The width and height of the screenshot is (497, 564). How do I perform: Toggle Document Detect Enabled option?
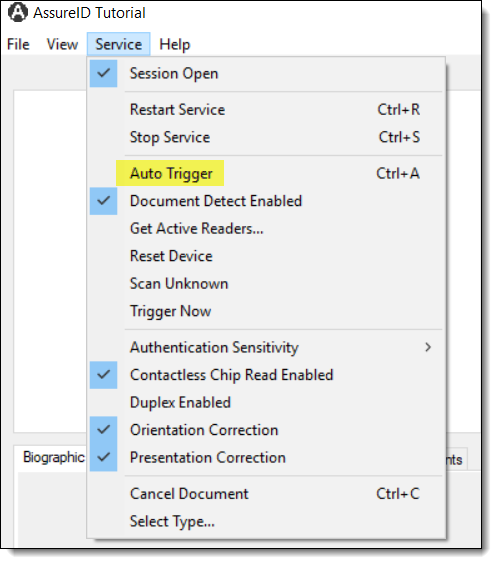[104, 201]
